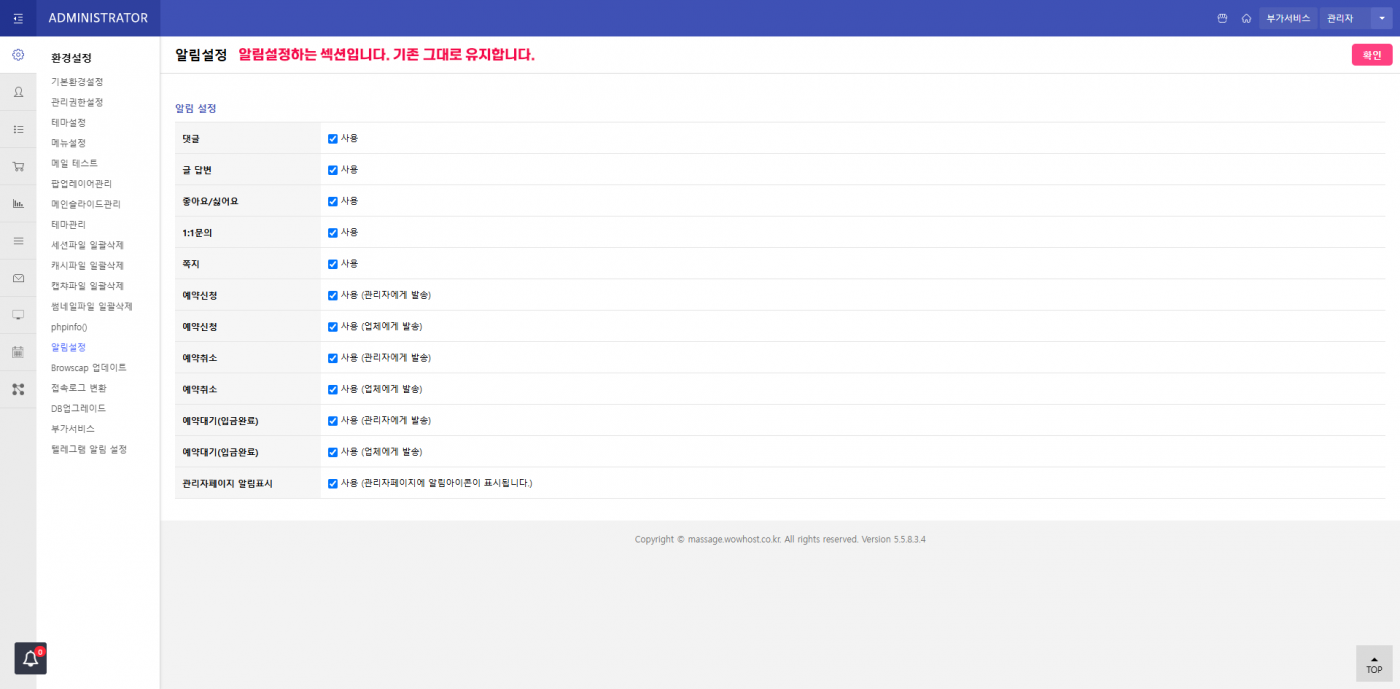Image resolution: width=1400 pixels, height=689 pixels.
Task: Open the 기본환경설정 menu item
Action: [x=77, y=82]
